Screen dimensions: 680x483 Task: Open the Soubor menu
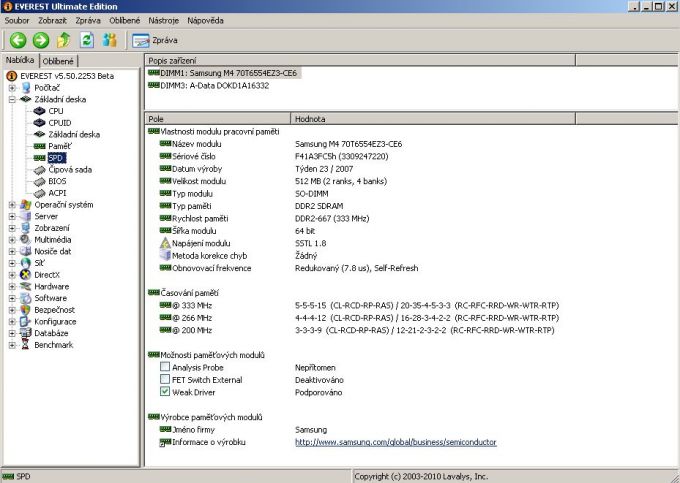point(17,20)
